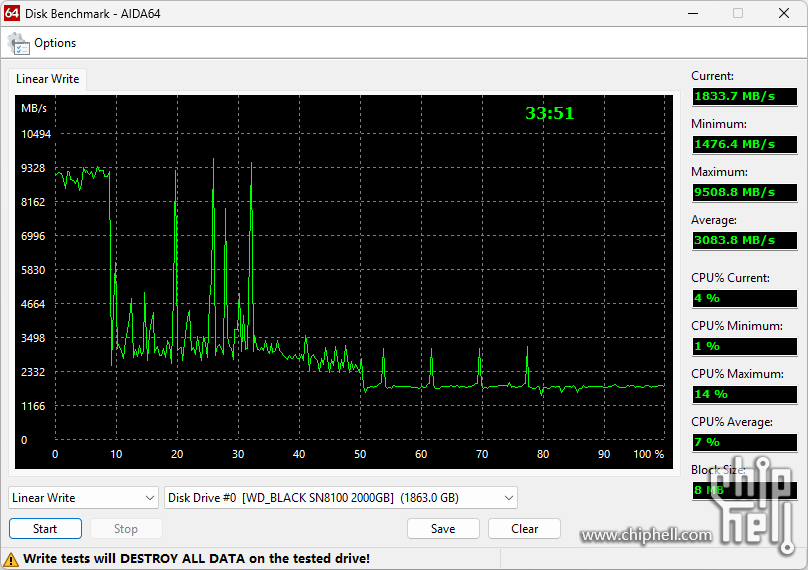Click the 10494 y-axis label
This screenshot has width=808, height=570.
[x=36, y=135]
